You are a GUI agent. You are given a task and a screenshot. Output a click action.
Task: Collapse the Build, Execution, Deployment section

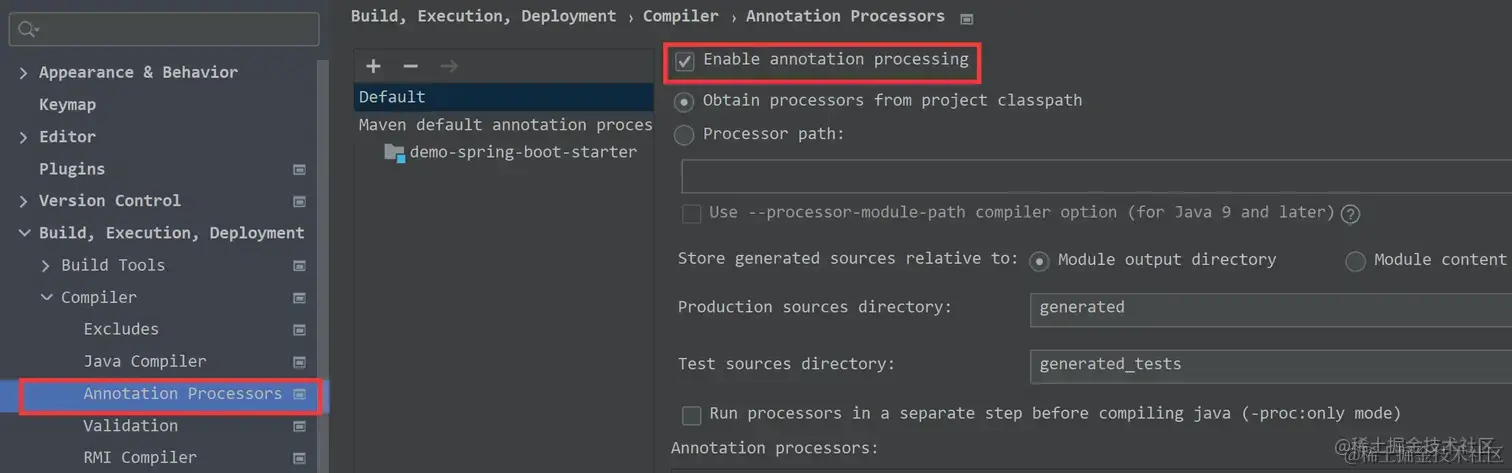[24, 233]
